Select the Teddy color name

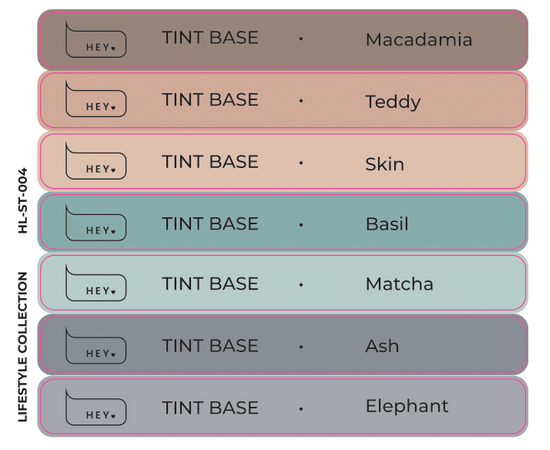point(393,102)
